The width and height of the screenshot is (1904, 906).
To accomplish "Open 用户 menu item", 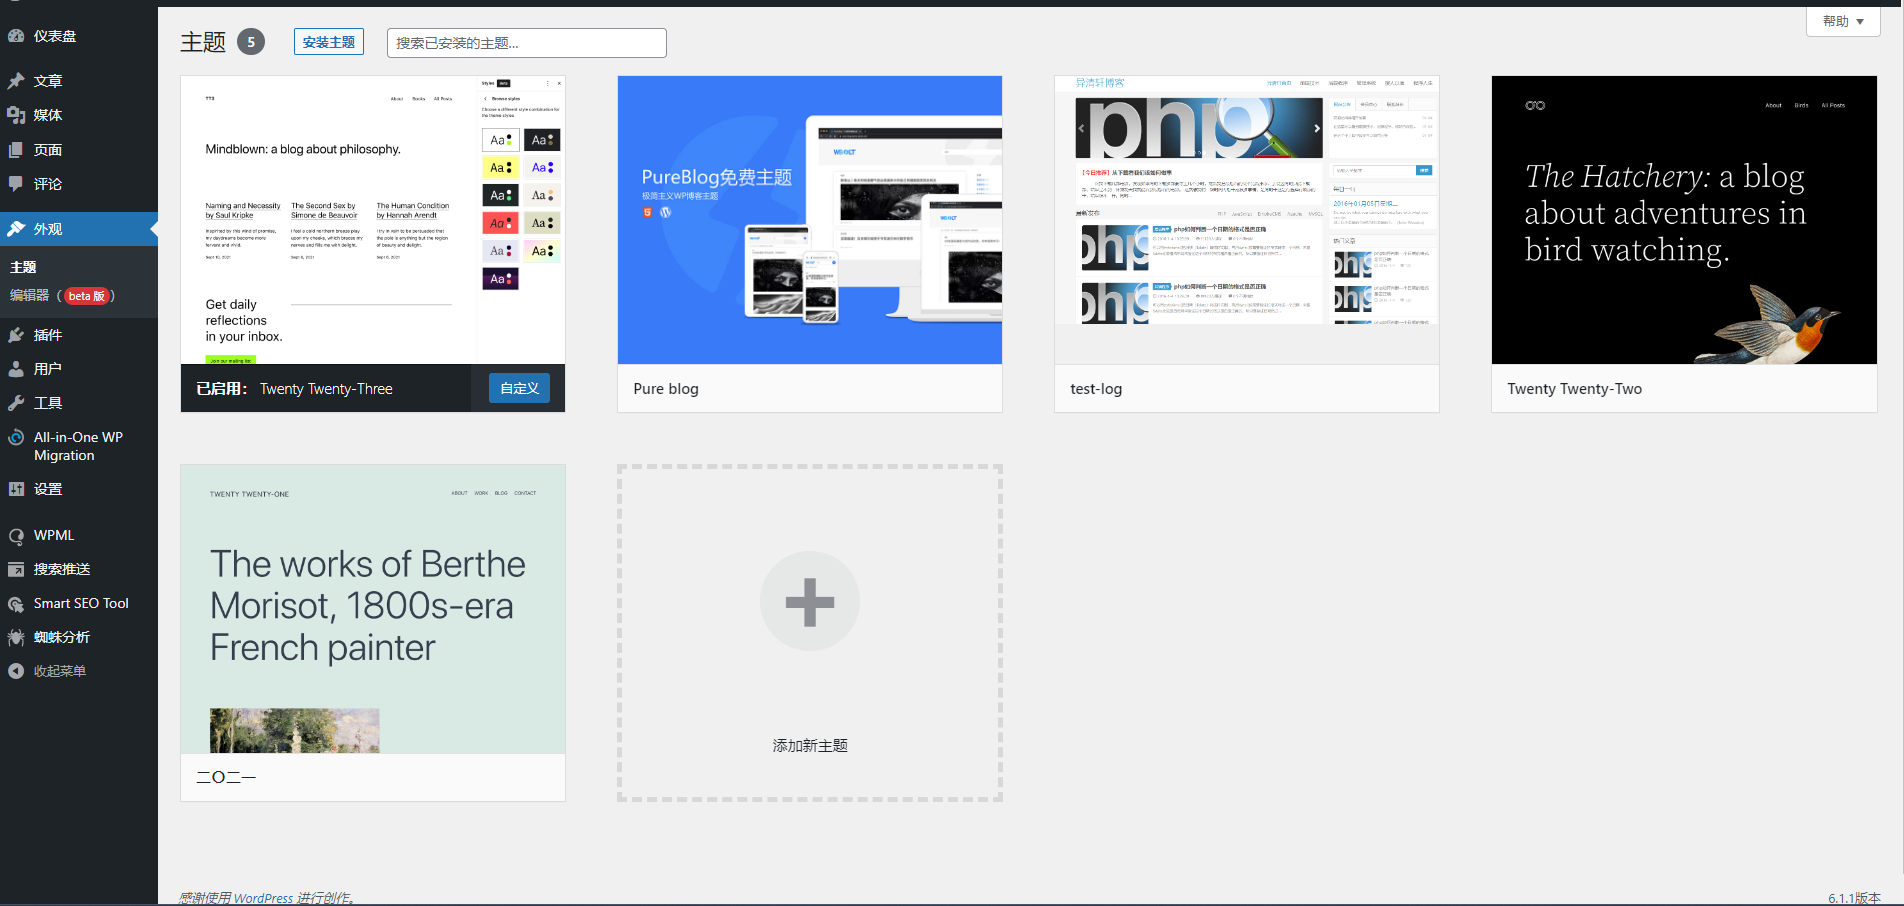I will (x=79, y=369).
